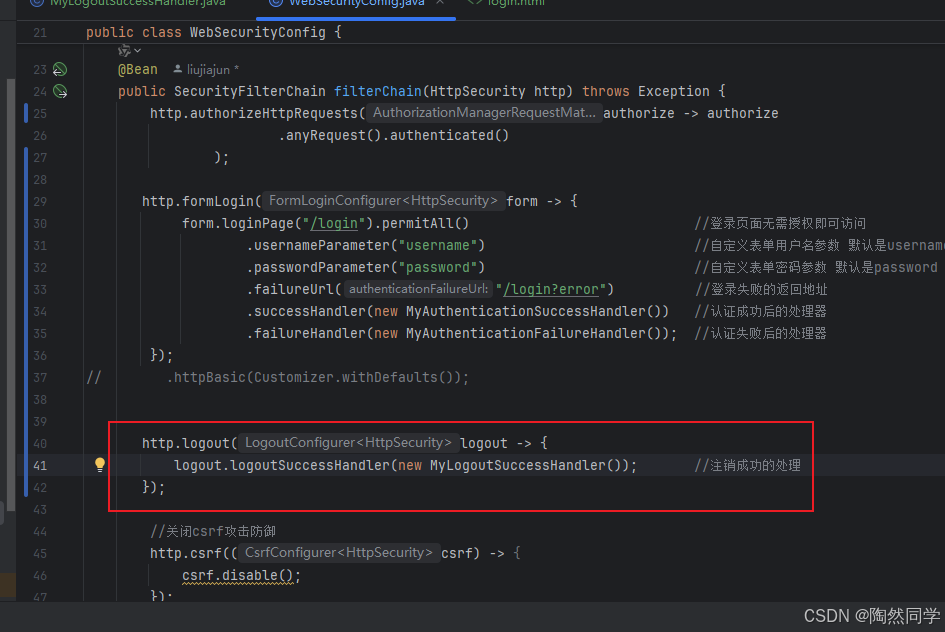The height and width of the screenshot is (632, 945).
Task: Click the yellow intention bulb on line 41
Action: pyautogui.click(x=98, y=464)
